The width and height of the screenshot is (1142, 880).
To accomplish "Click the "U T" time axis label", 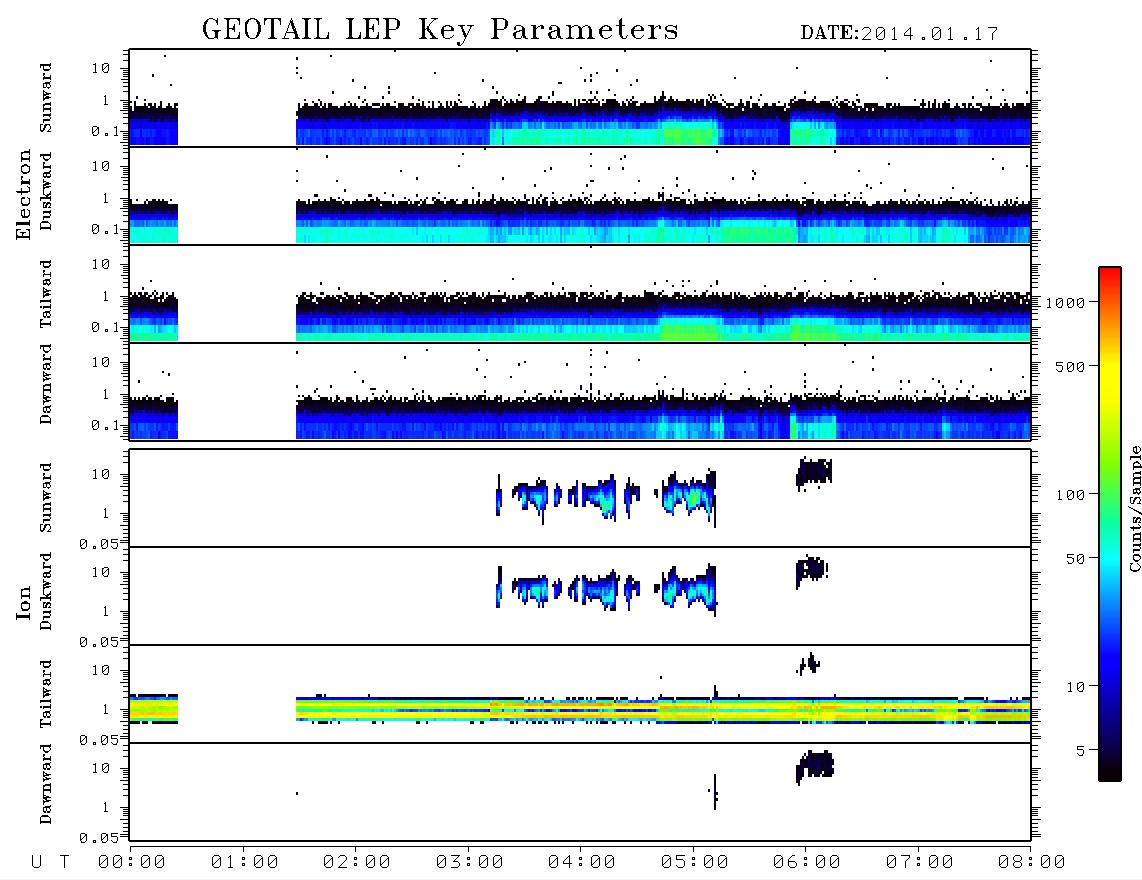I will (x=50, y=863).
